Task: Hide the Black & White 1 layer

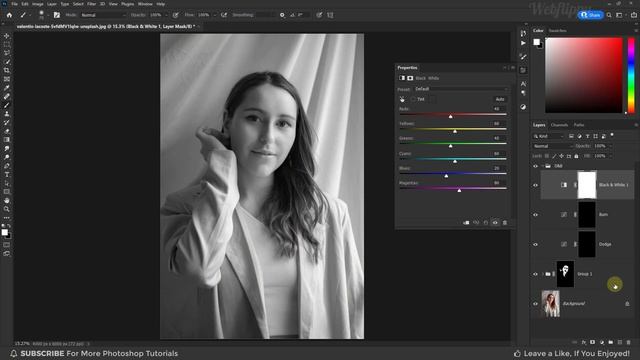Action: tap(536, 185)
